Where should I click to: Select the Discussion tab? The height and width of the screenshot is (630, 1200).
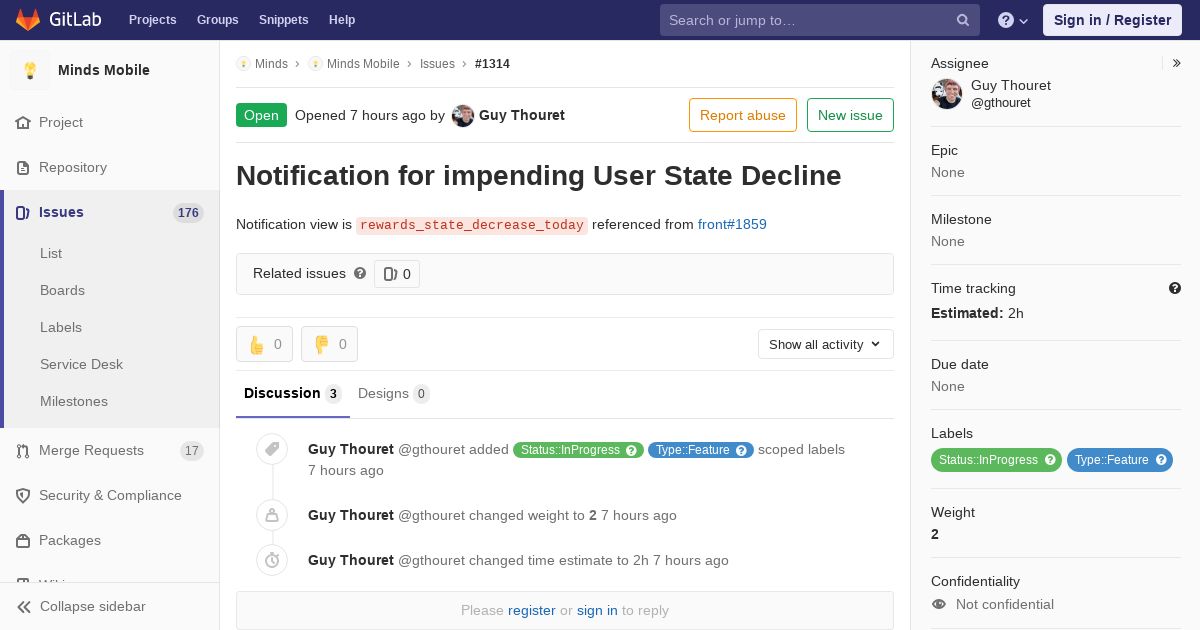[292, 393]
